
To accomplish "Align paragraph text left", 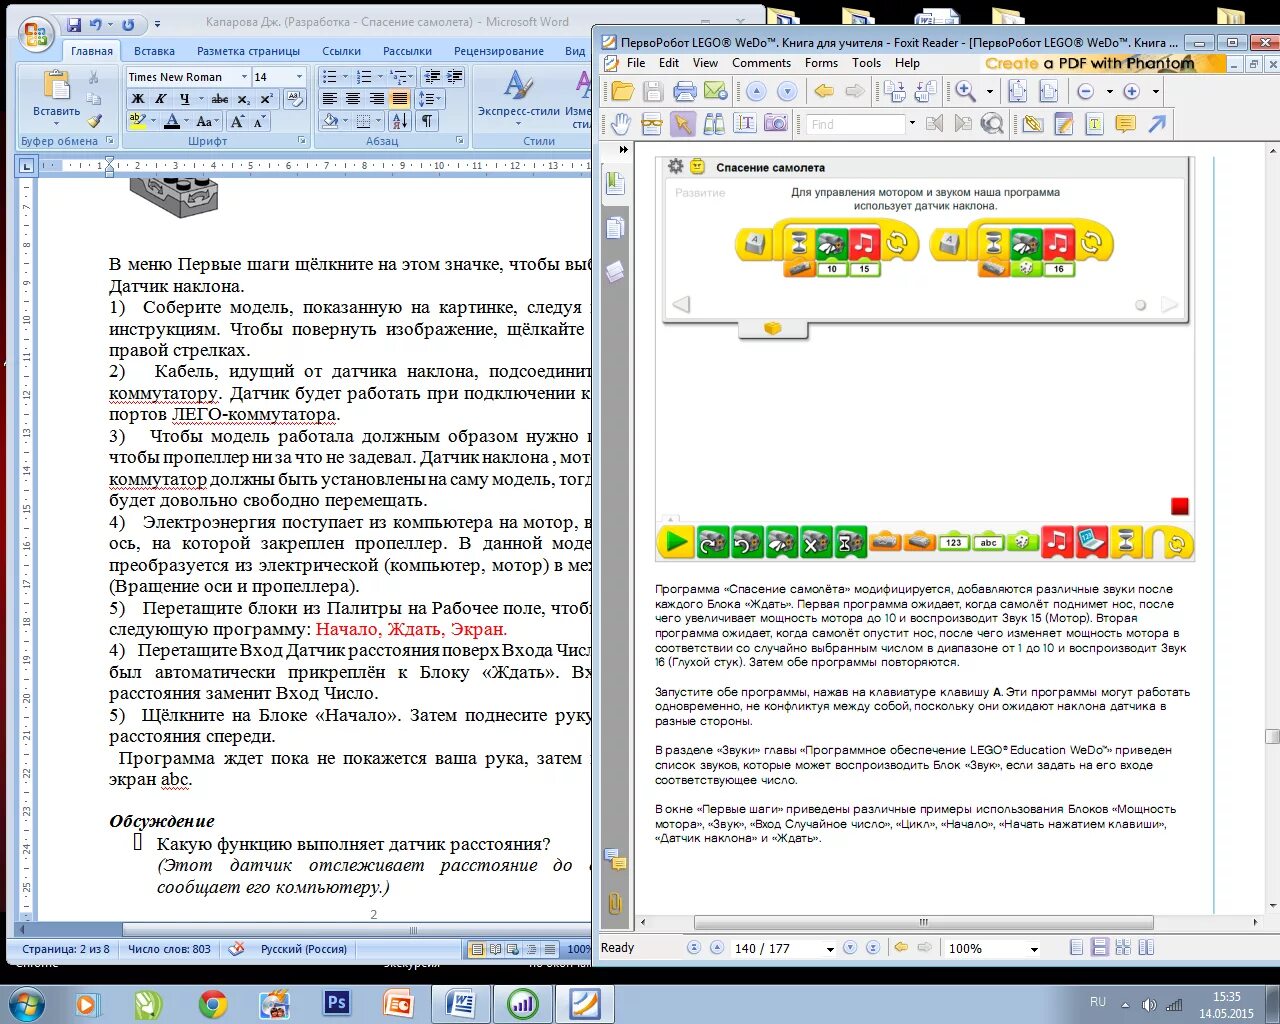I will tap(329, 99).
